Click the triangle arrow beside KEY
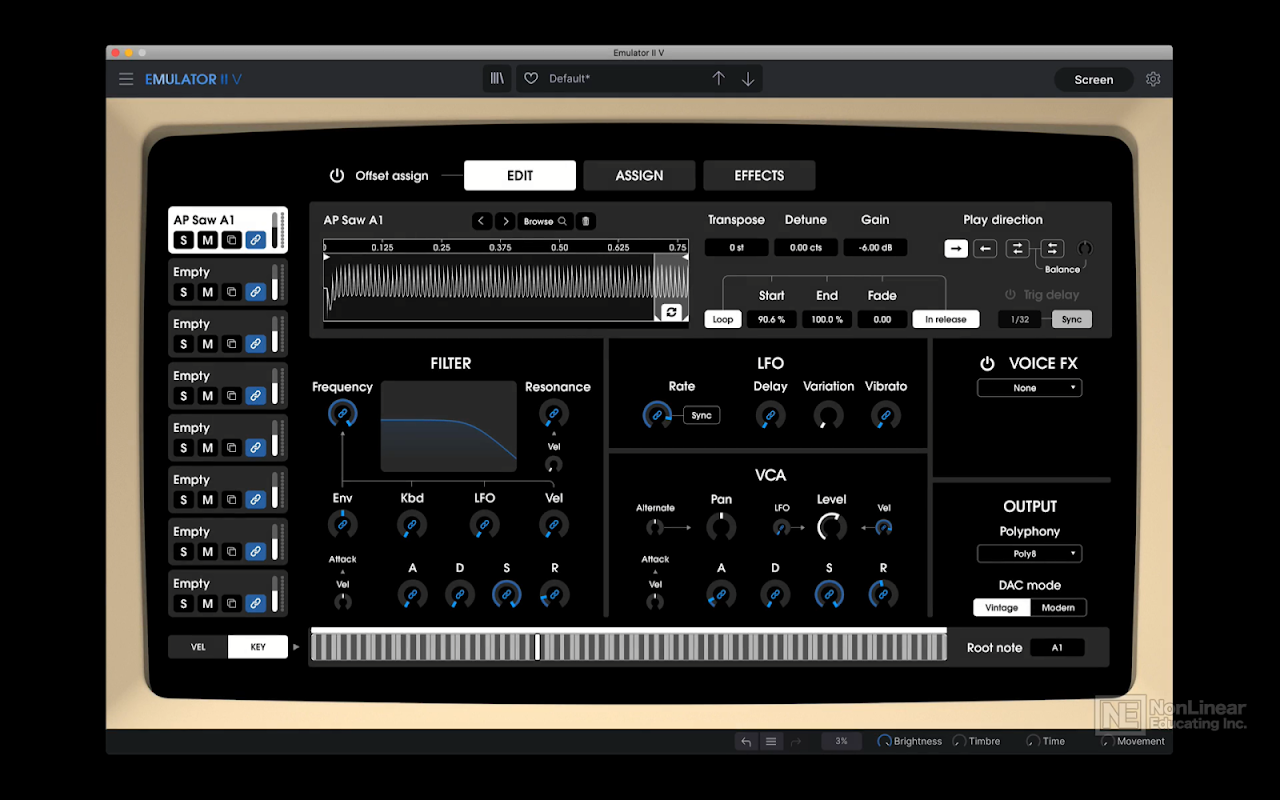The image size is (1280, 800). click(x=296, y=647)
